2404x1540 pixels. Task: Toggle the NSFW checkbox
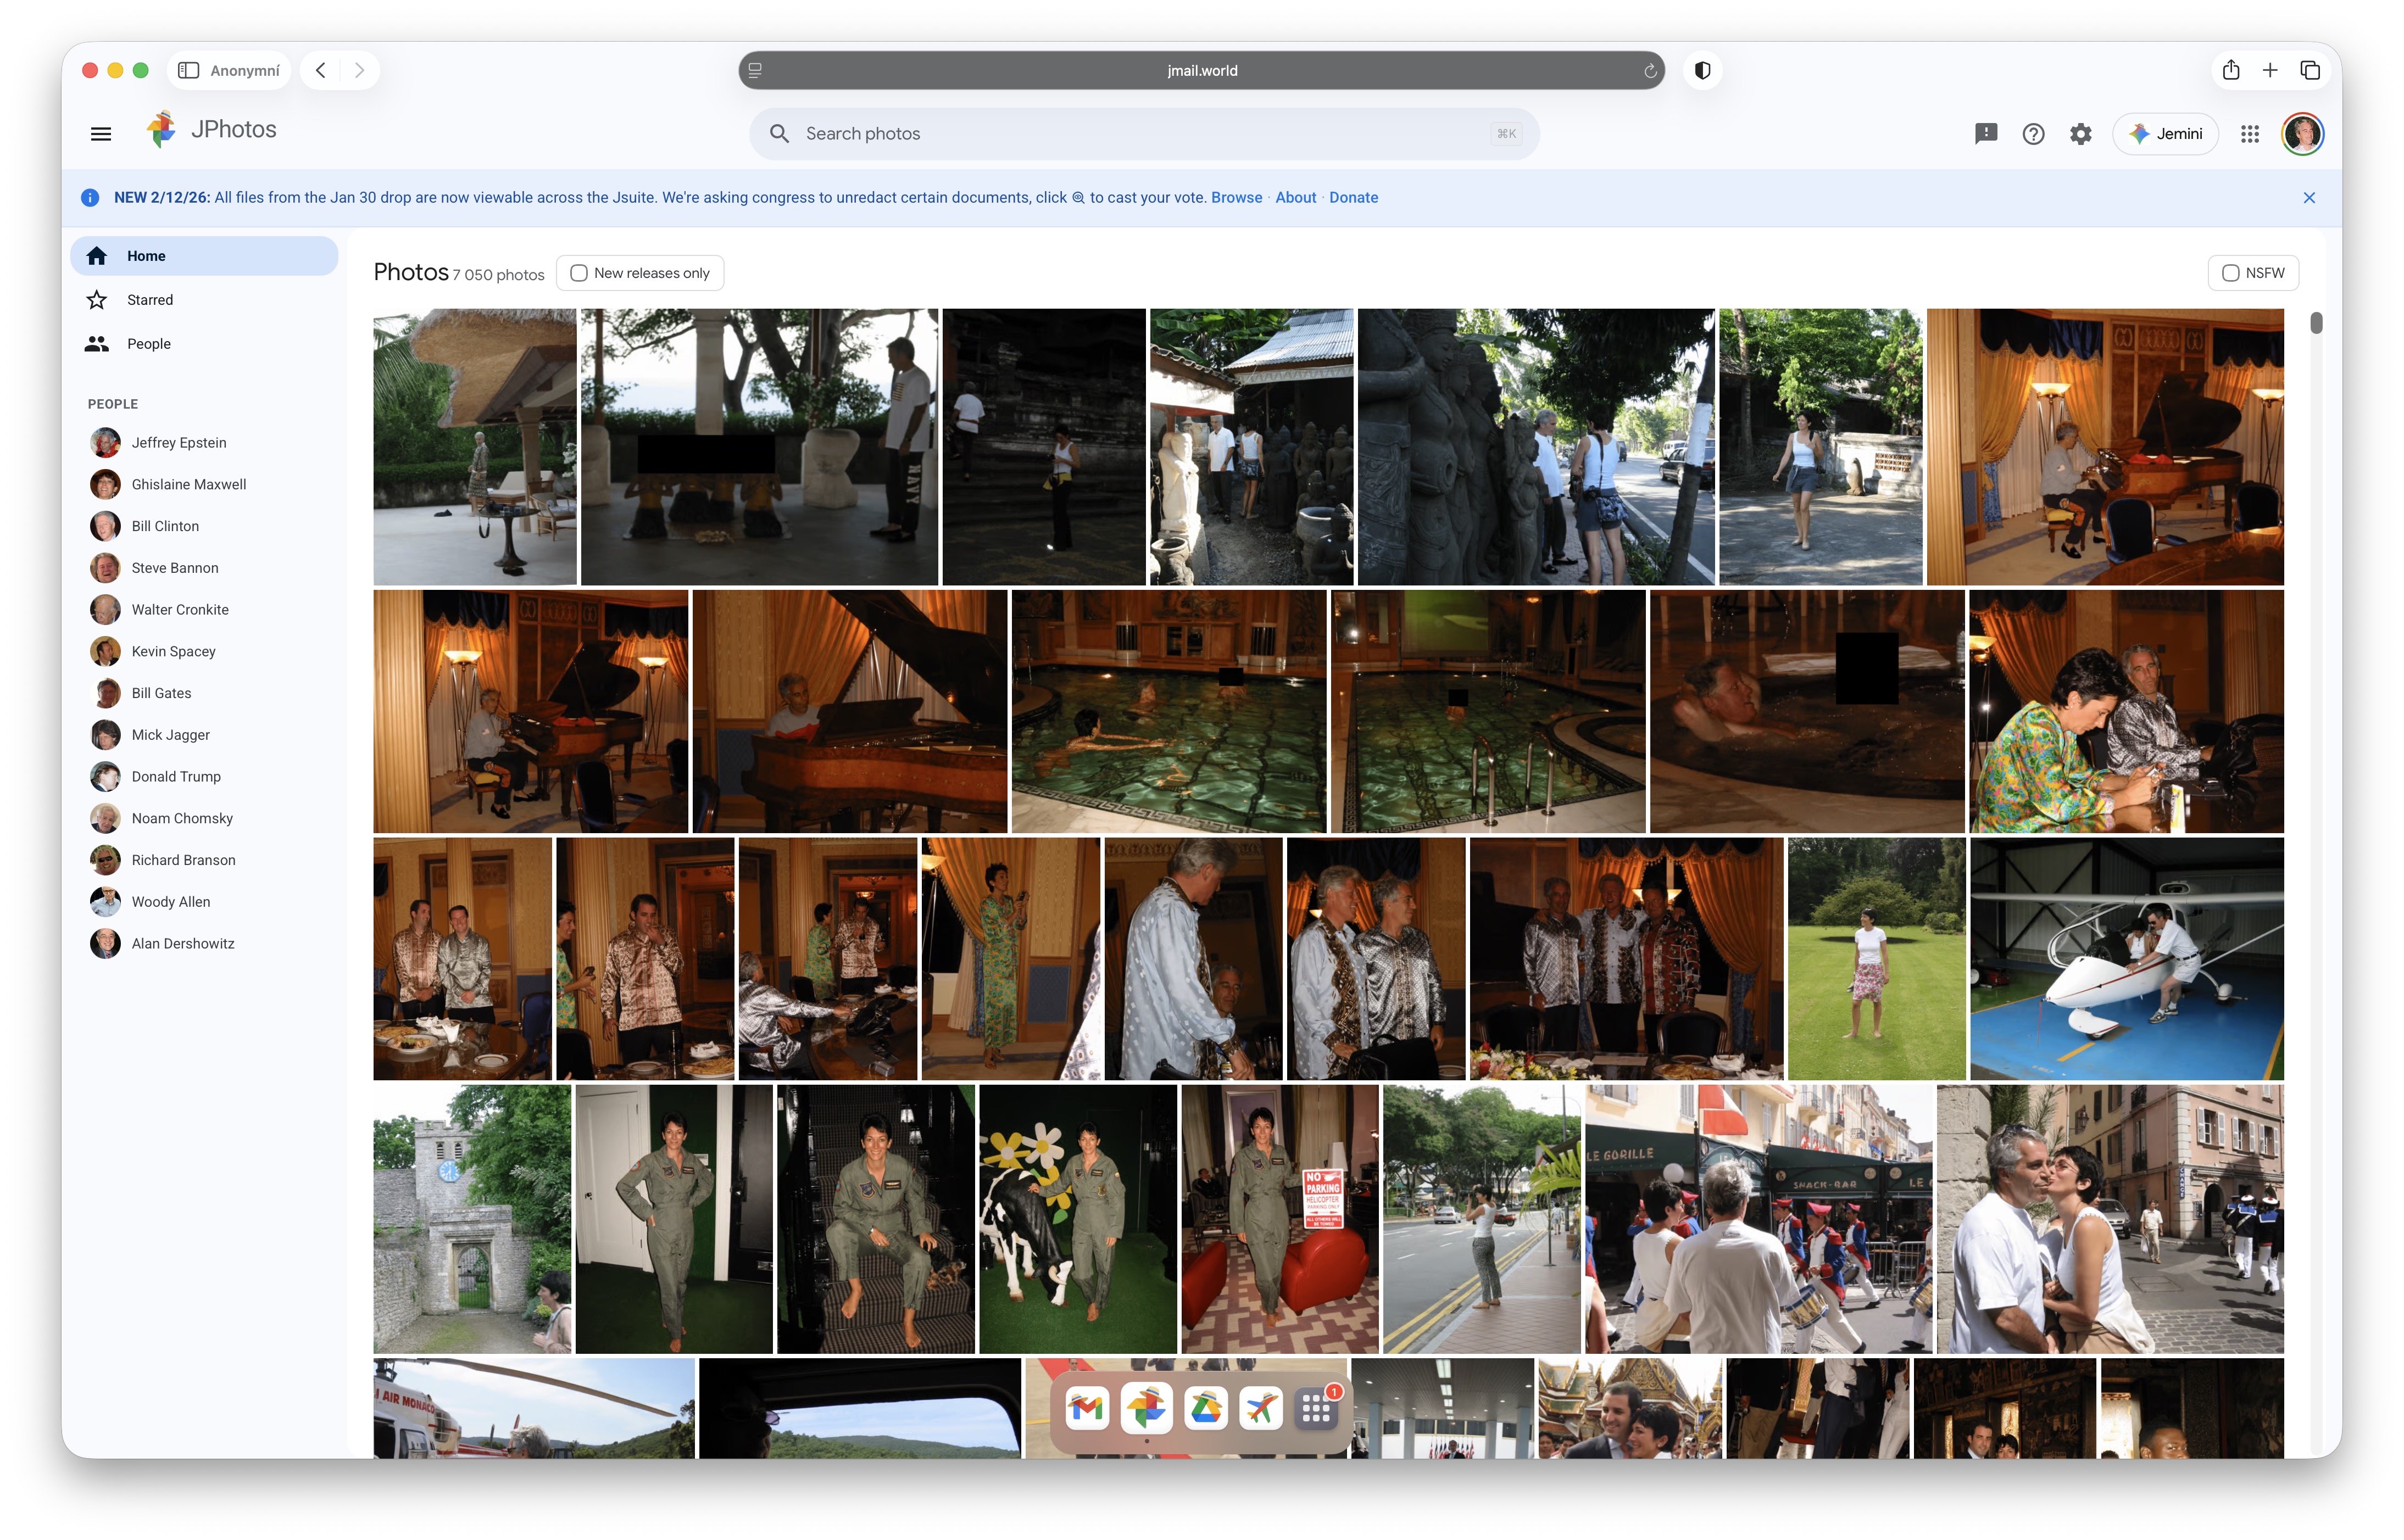tap(2230, 273)
